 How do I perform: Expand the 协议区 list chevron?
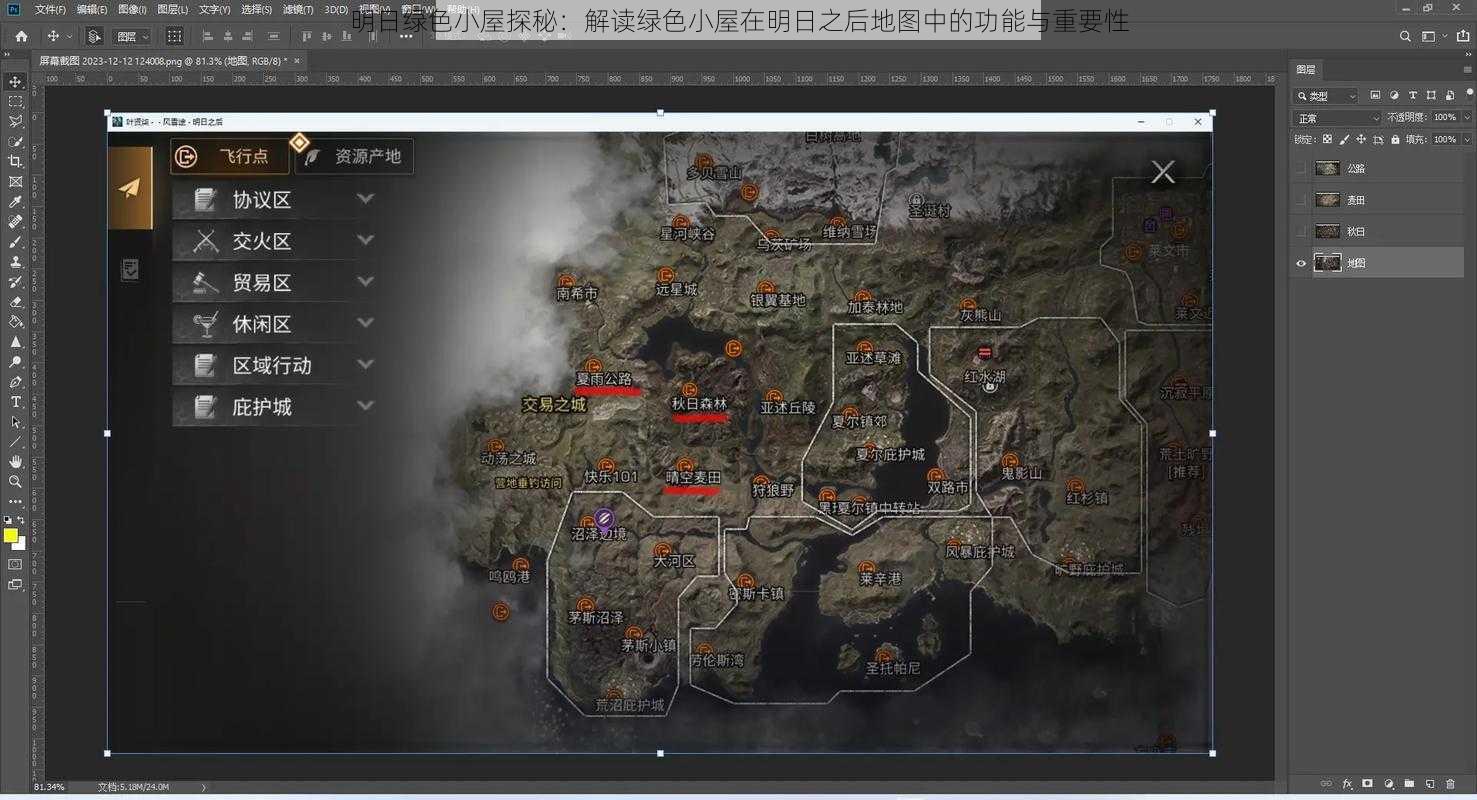coord(365,199)
